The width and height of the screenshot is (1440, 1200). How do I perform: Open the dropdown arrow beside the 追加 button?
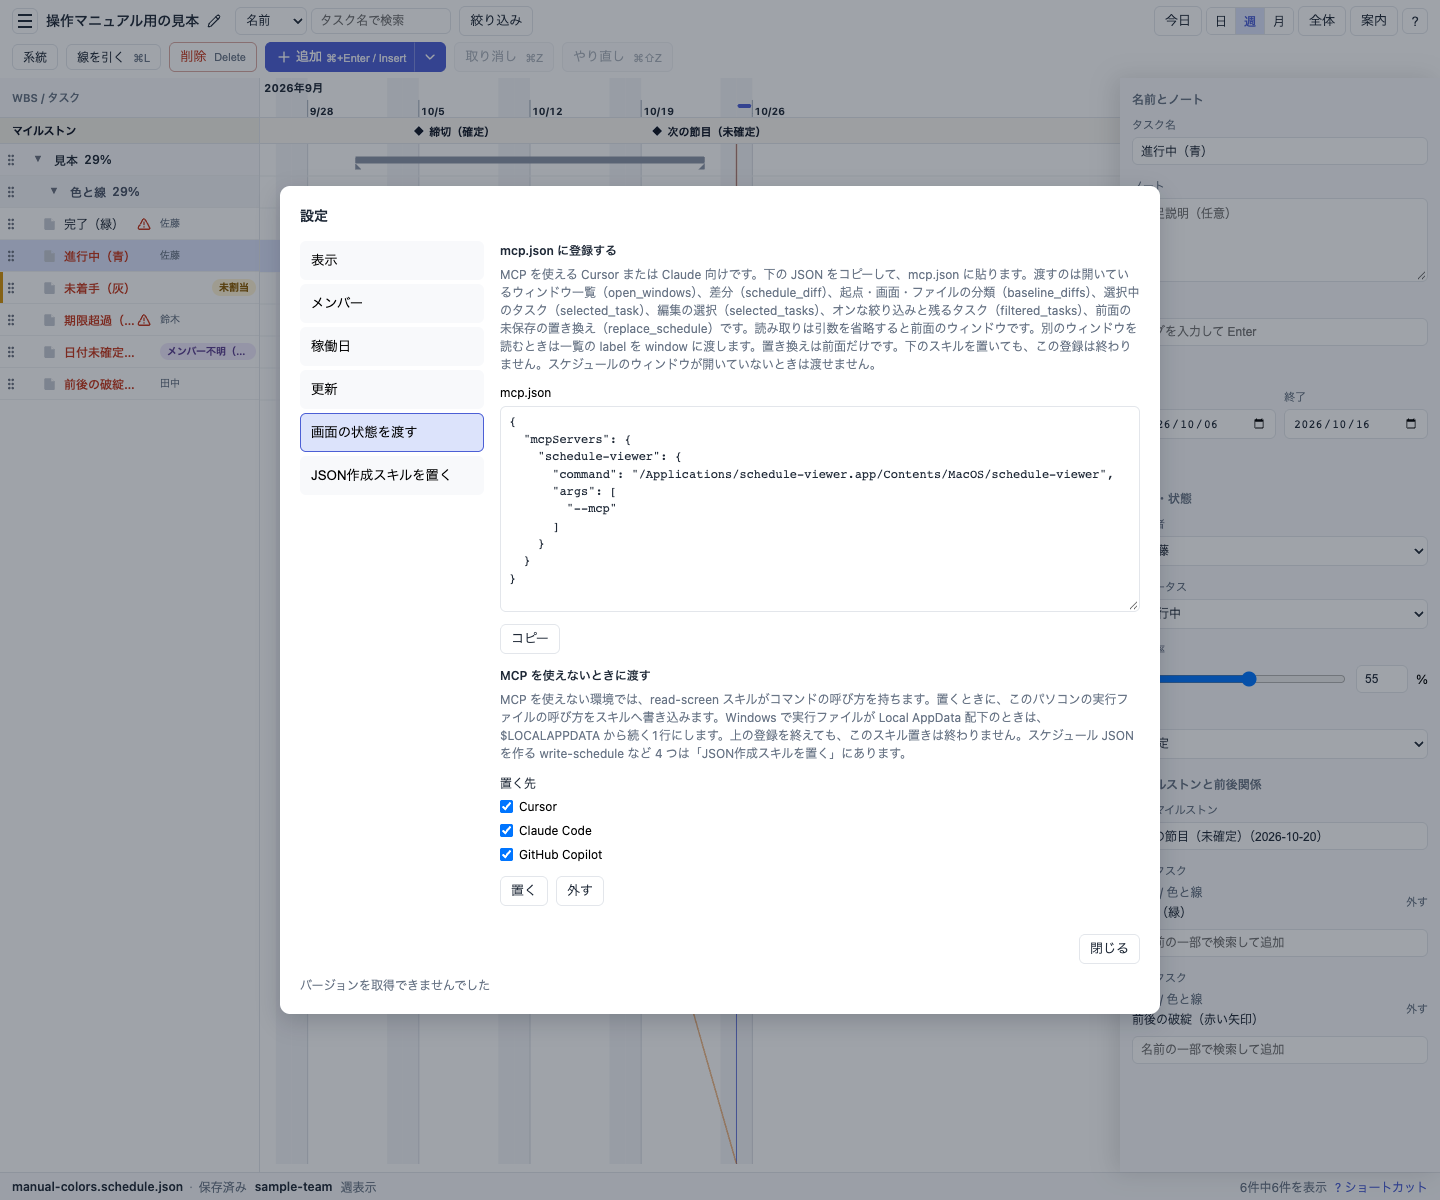point(430,57)
